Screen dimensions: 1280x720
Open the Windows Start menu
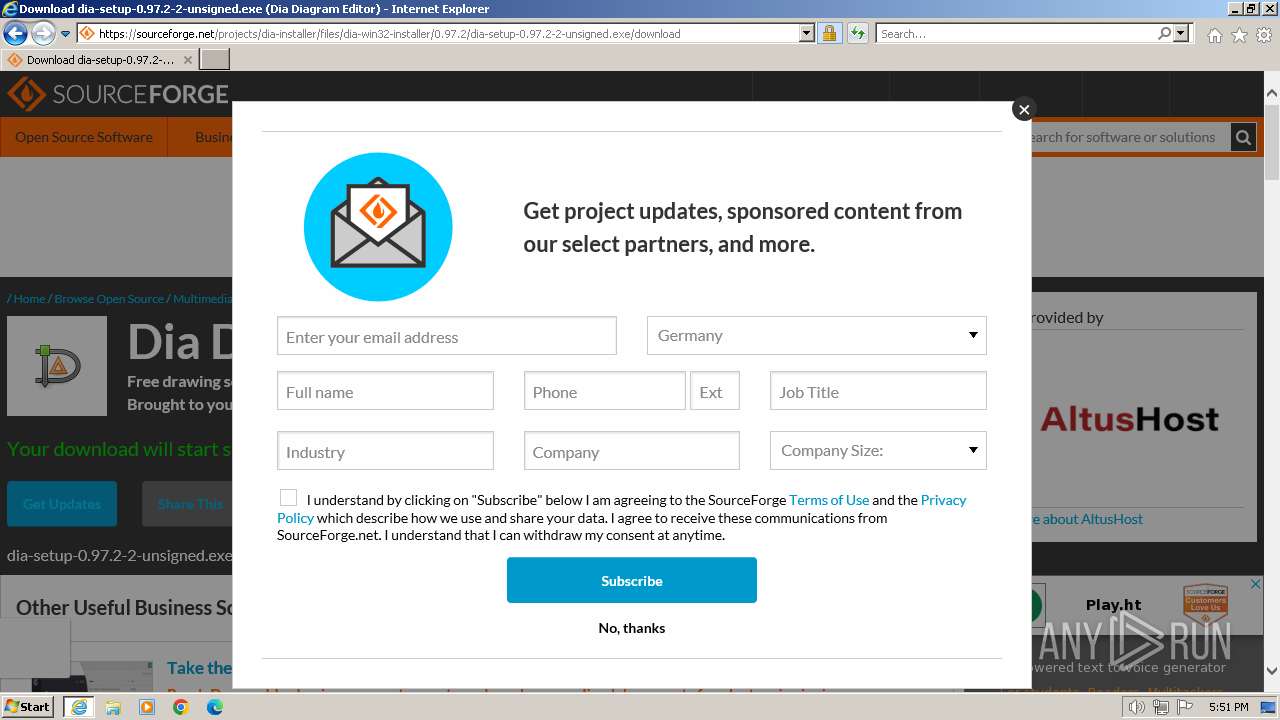(28, 706)
